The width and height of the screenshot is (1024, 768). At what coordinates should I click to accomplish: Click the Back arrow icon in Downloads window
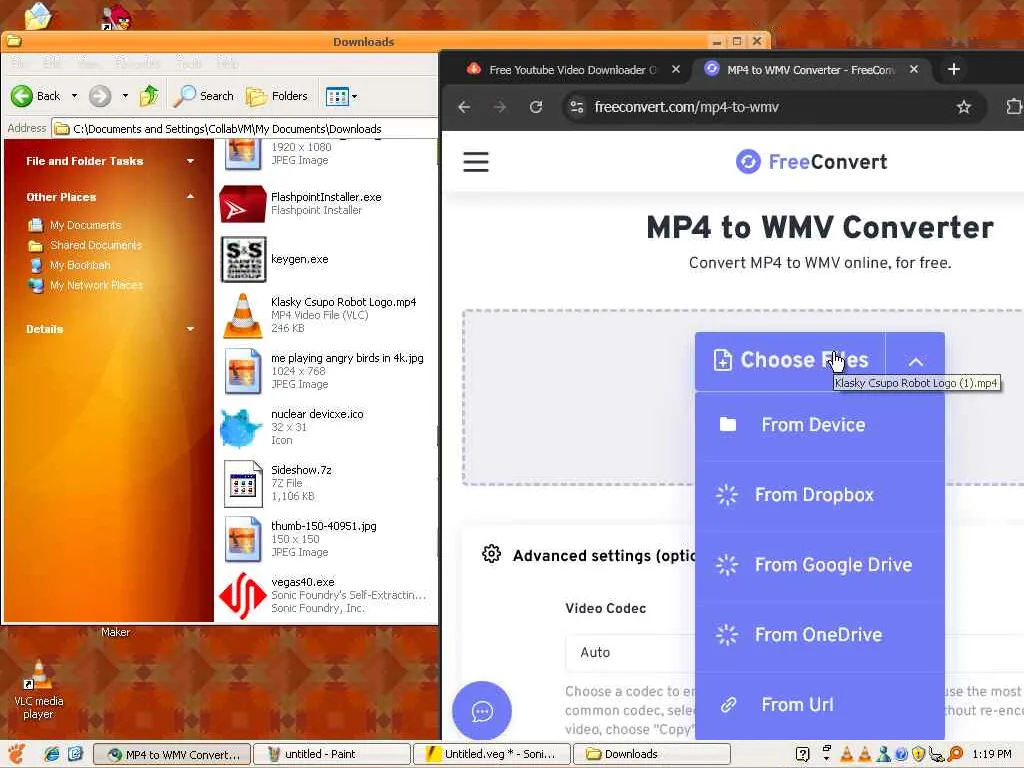pyautogui.click(x=22, y=96)
